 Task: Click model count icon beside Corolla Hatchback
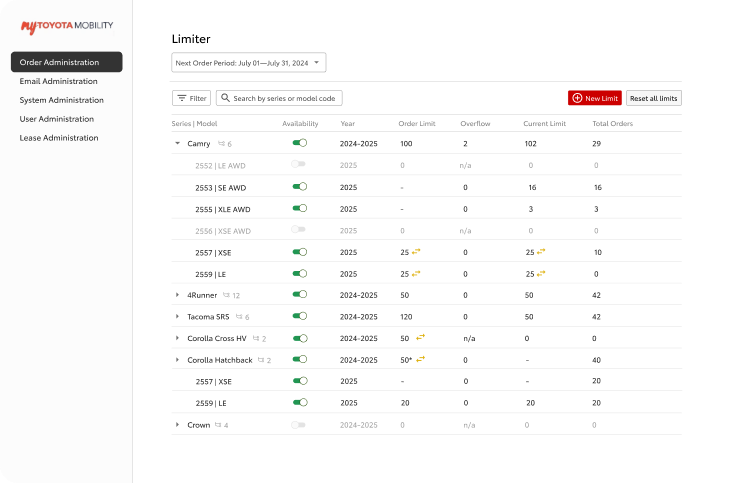[x=261, y=360]
